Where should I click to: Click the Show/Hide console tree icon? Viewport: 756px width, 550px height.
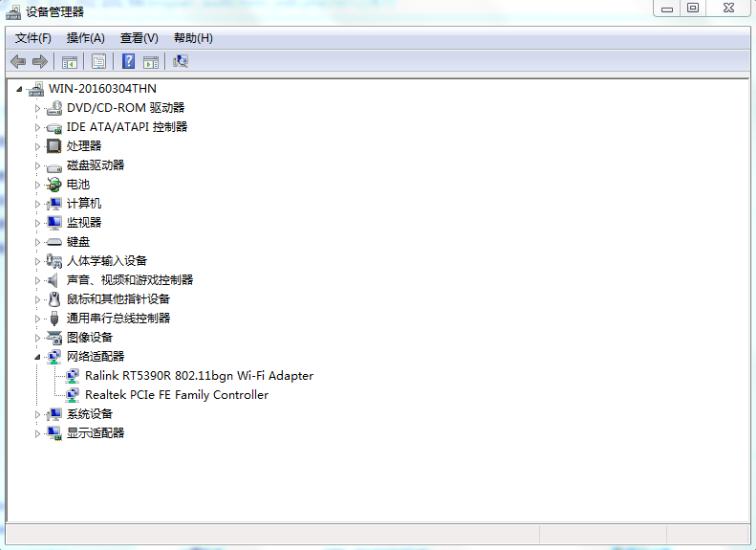[71, 61]
